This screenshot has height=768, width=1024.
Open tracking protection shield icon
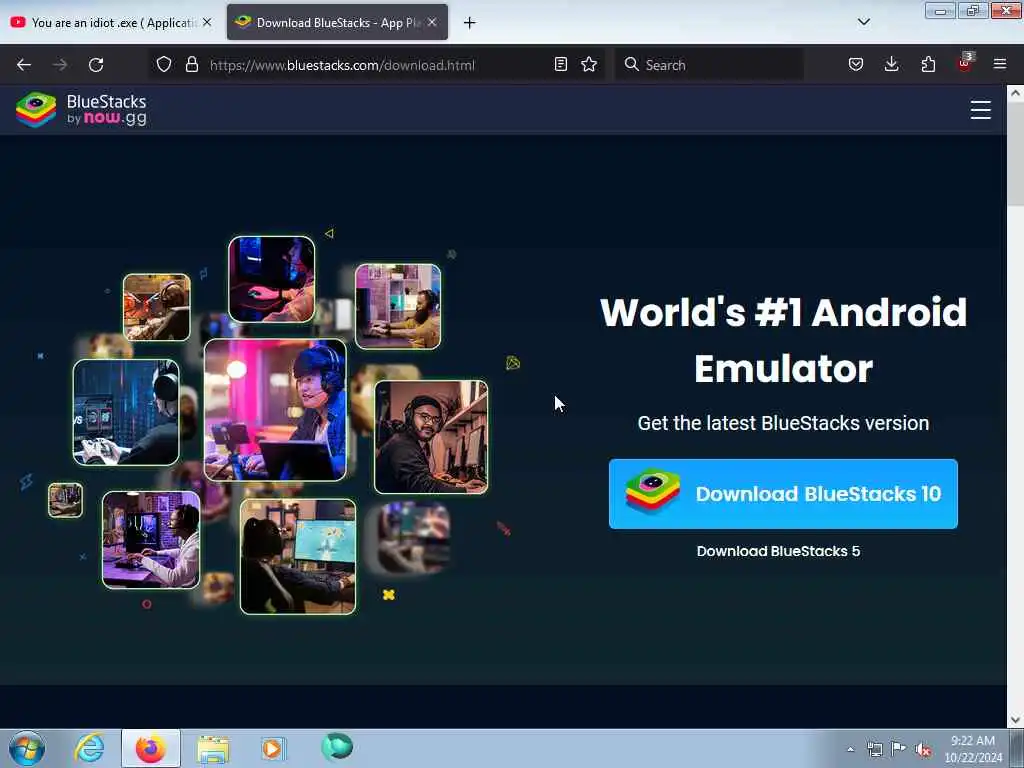[164, 65]
